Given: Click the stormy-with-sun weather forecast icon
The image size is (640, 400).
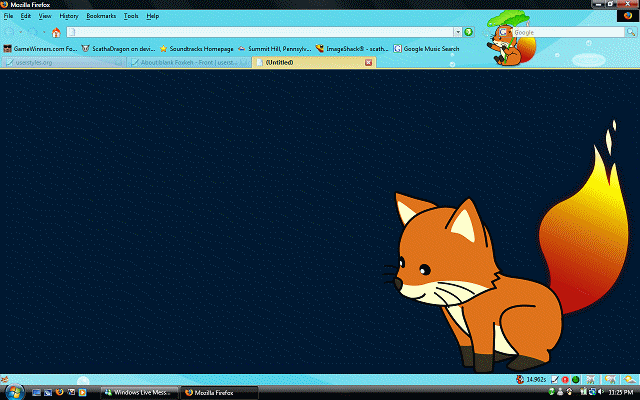Looking at the screenshot, I should click(610, 379).
